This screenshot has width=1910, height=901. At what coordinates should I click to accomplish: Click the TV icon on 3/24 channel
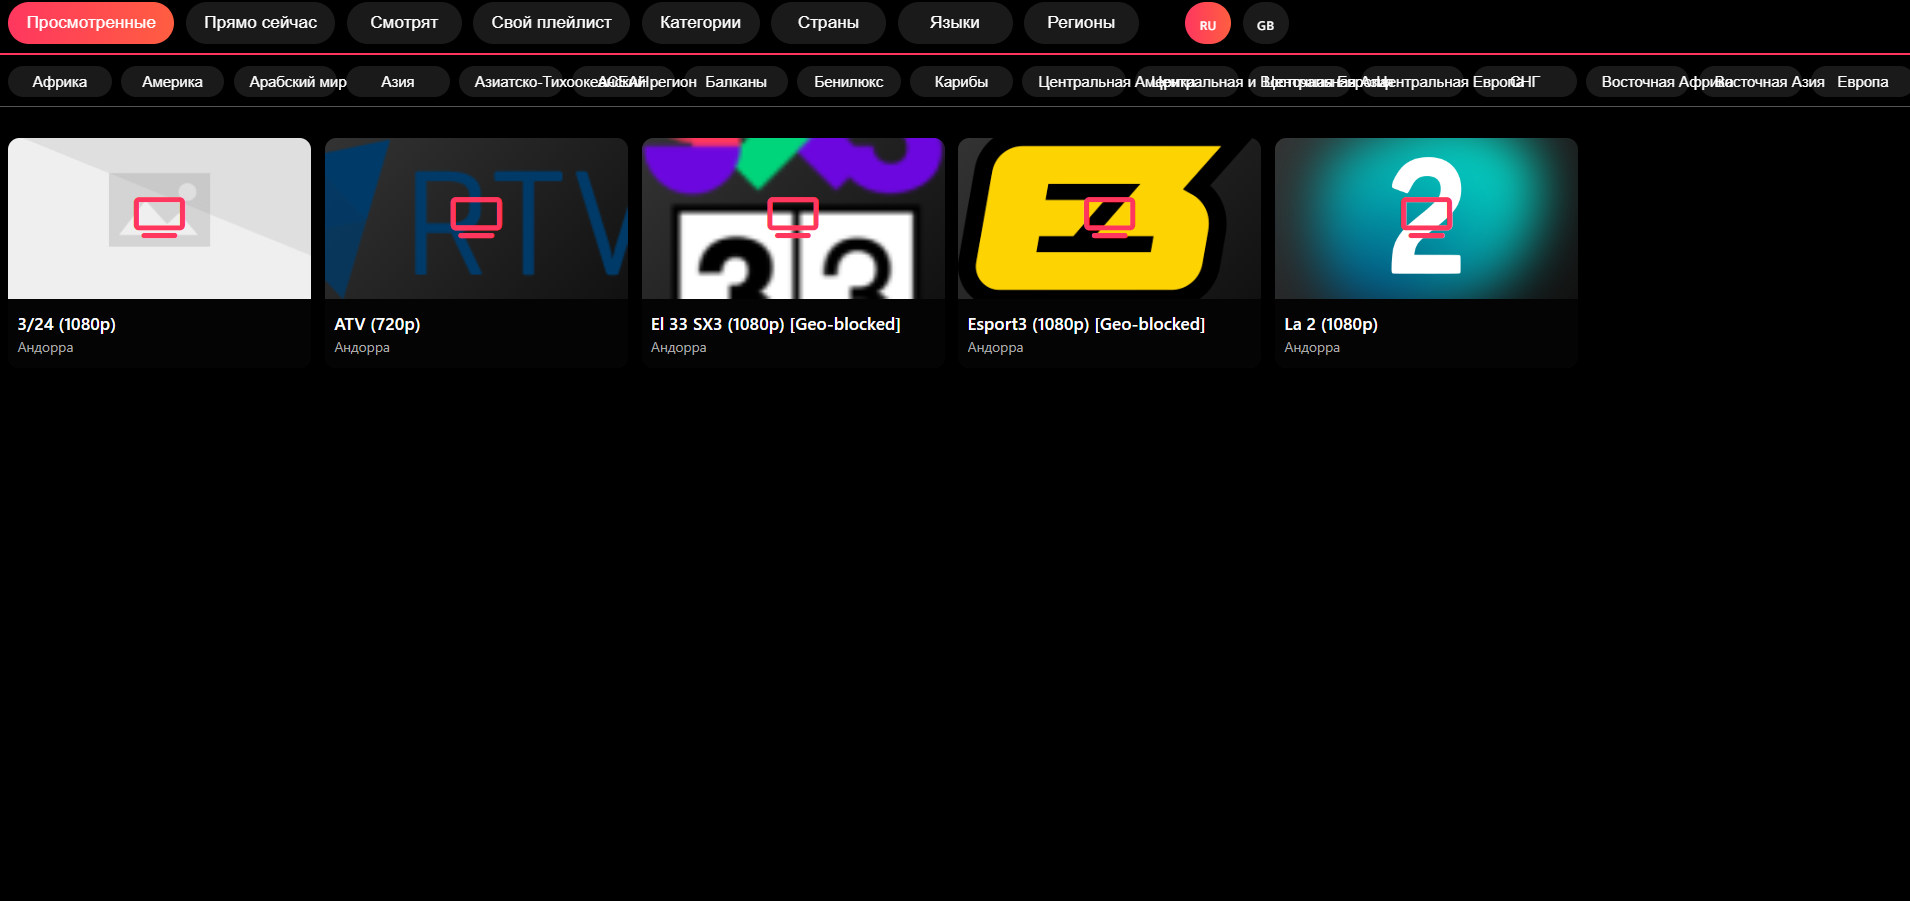point(159,217)
